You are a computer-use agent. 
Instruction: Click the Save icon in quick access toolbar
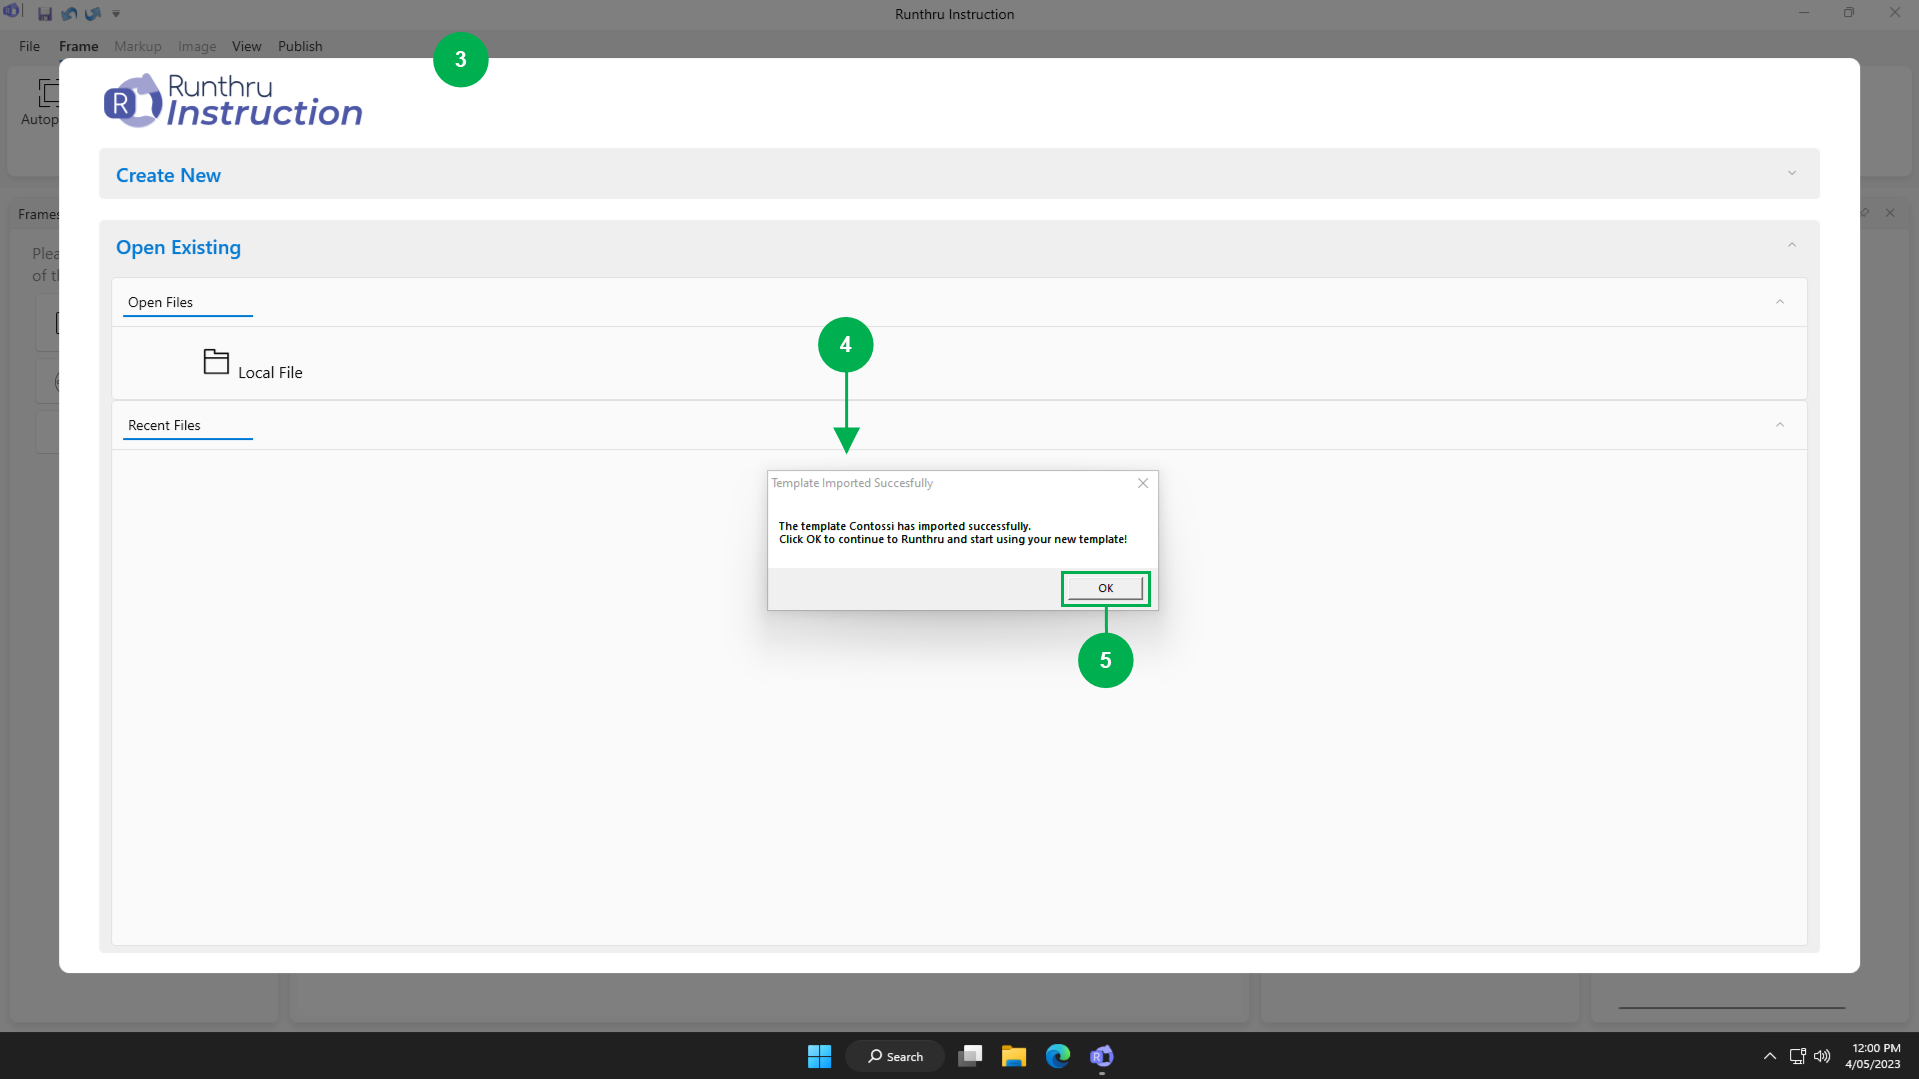[x=45, y=14]
